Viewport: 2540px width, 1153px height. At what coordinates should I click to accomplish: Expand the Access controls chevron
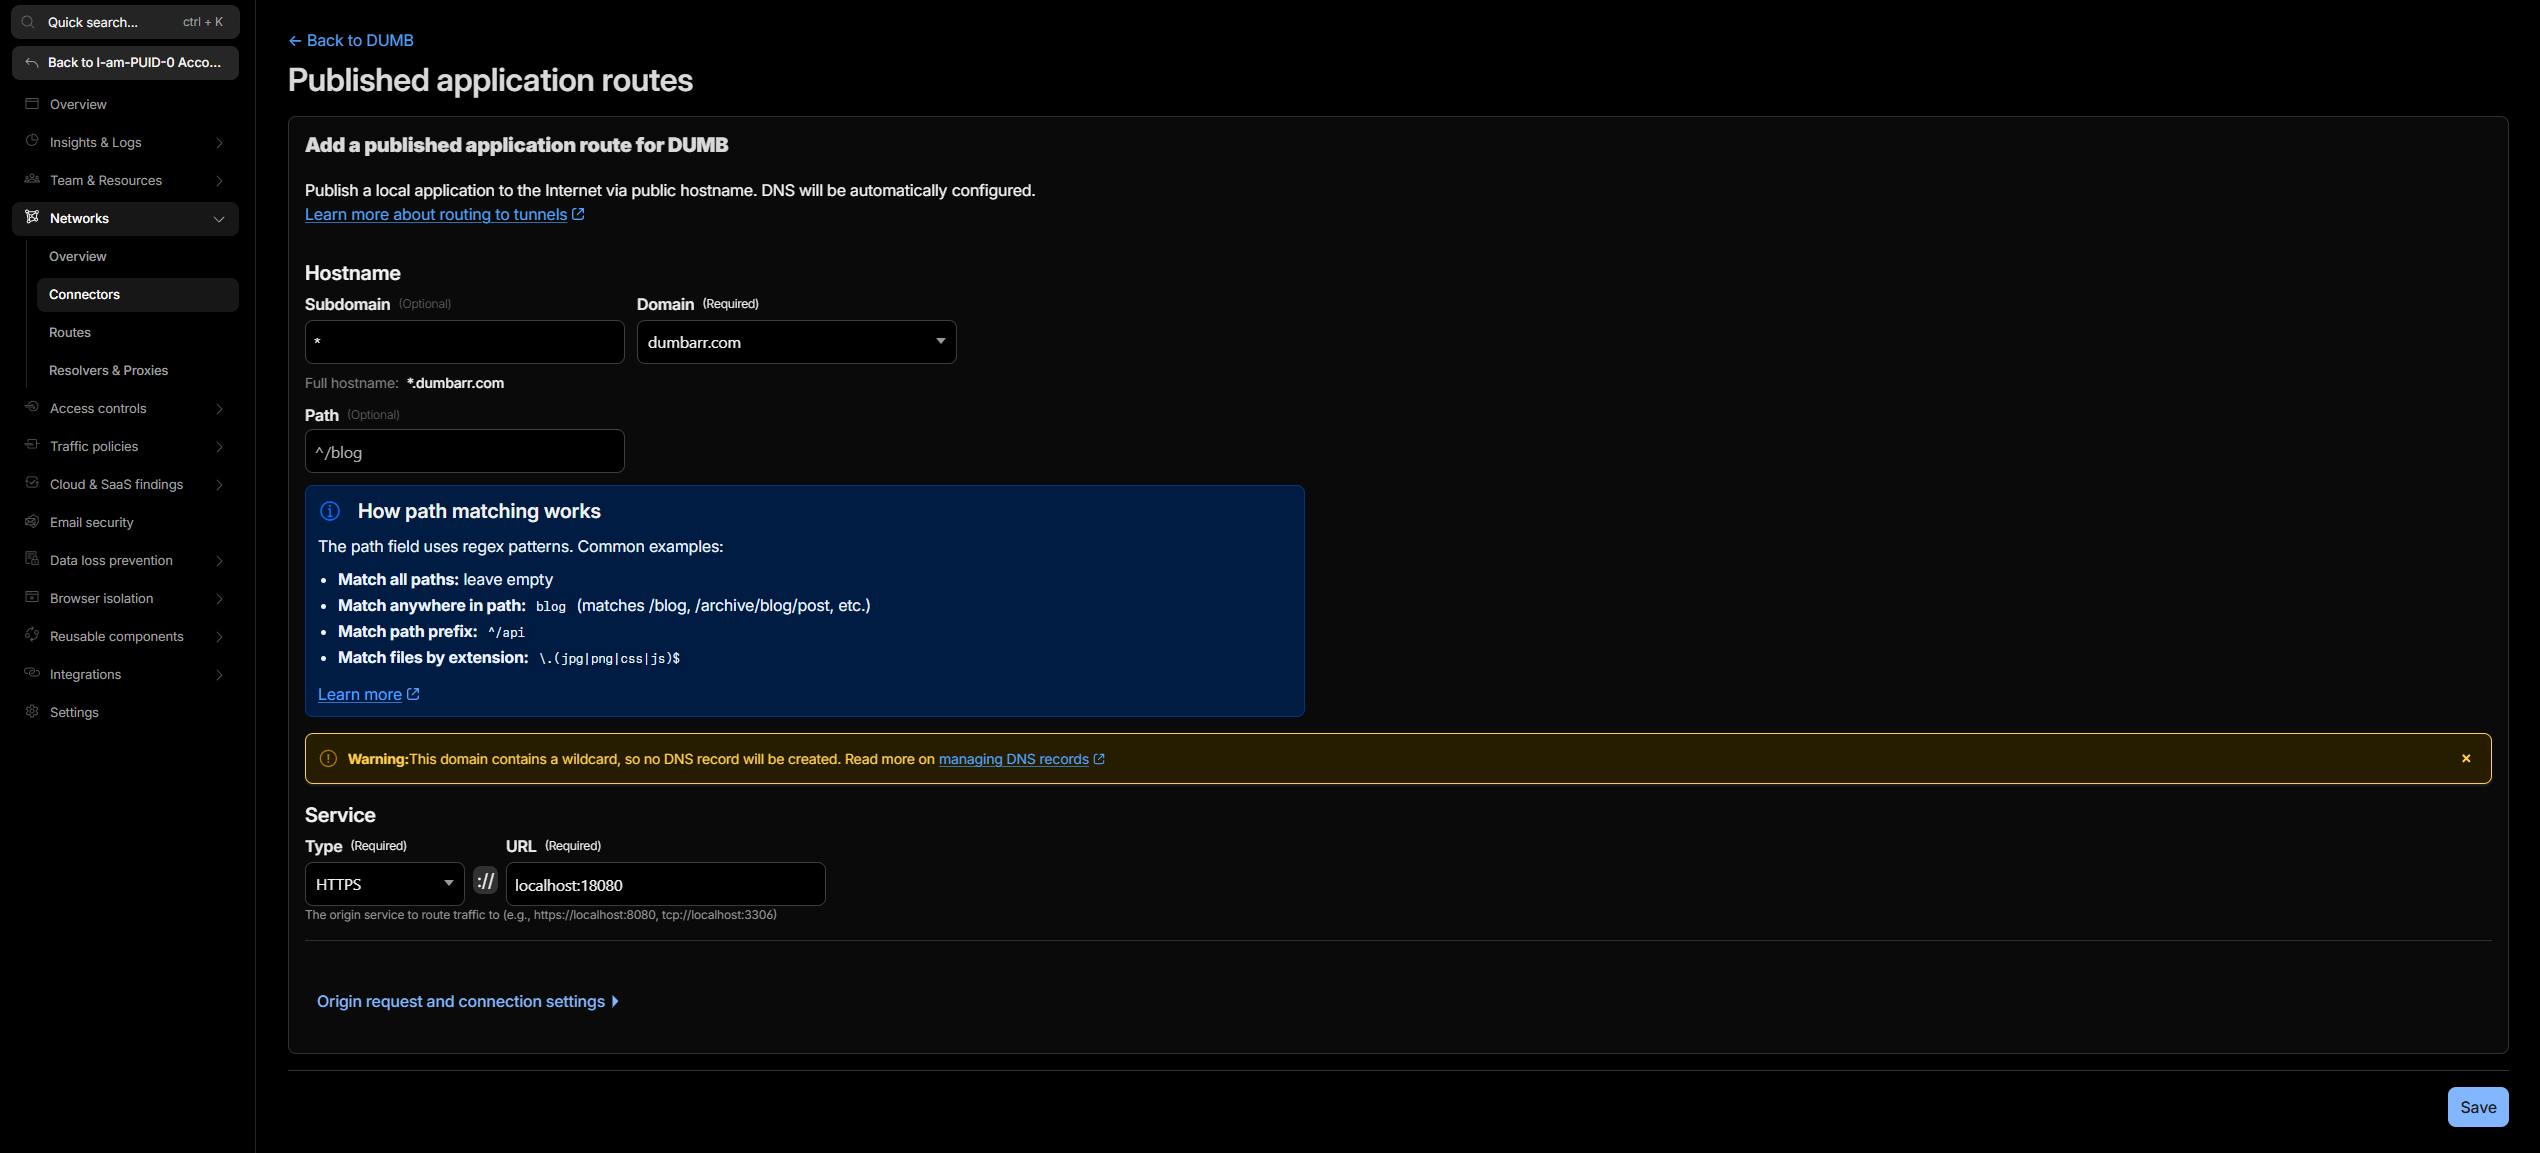(x=219, y=409)
